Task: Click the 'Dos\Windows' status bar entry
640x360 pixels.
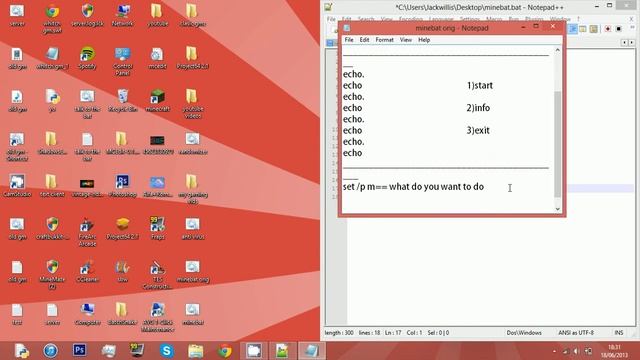Action: point(524,333)
